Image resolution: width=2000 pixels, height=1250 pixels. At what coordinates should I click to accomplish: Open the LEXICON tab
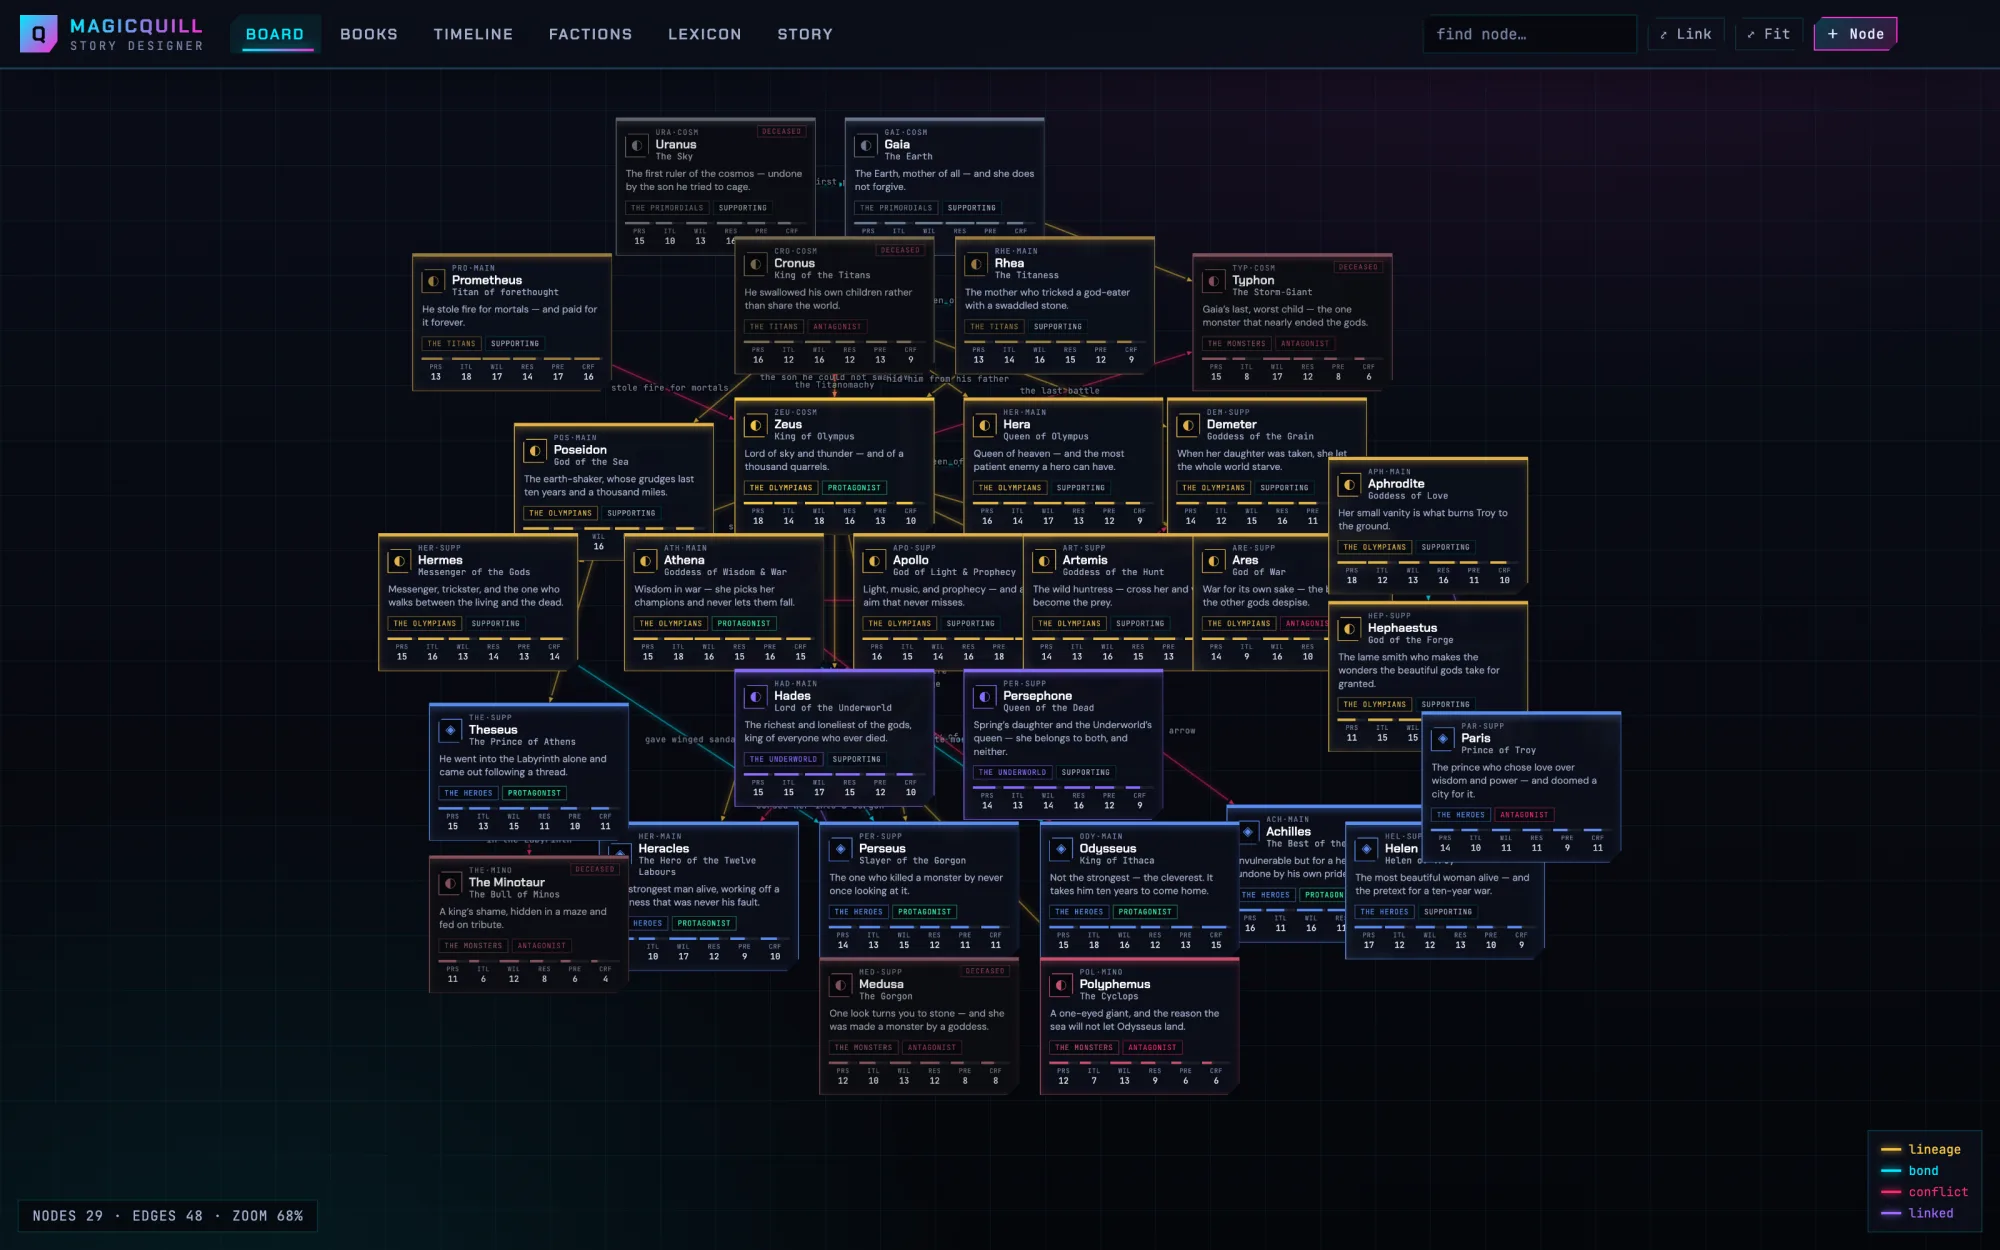[705, 34]
